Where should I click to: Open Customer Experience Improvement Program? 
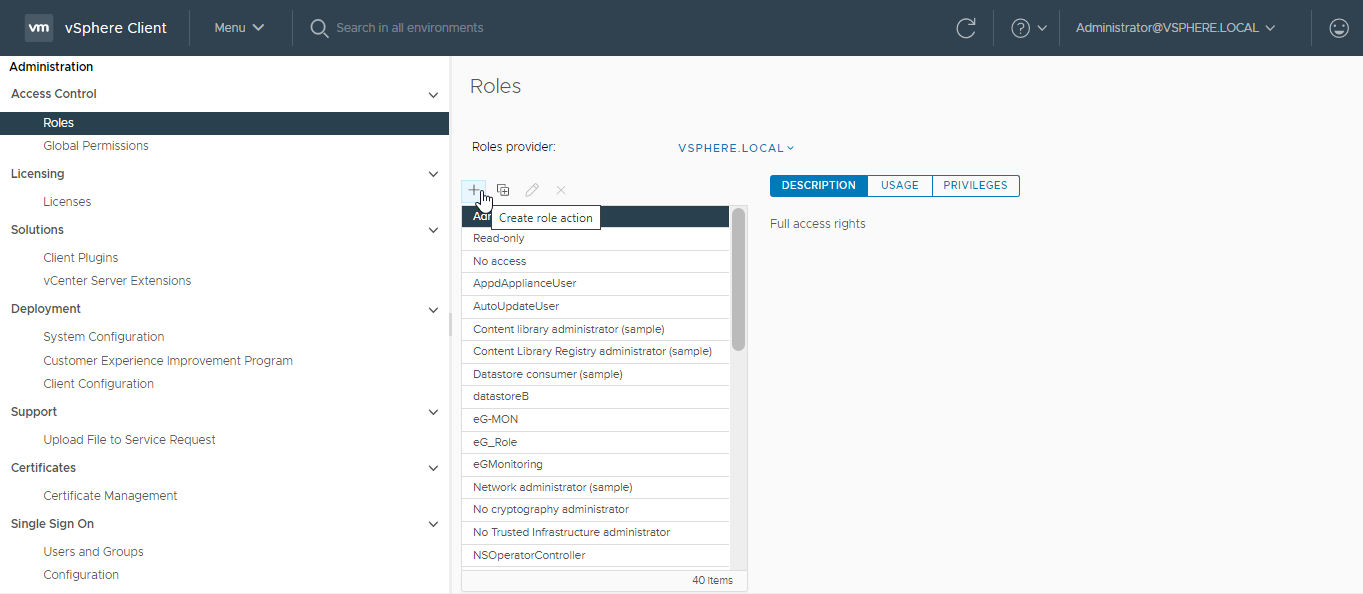(168, 361)
